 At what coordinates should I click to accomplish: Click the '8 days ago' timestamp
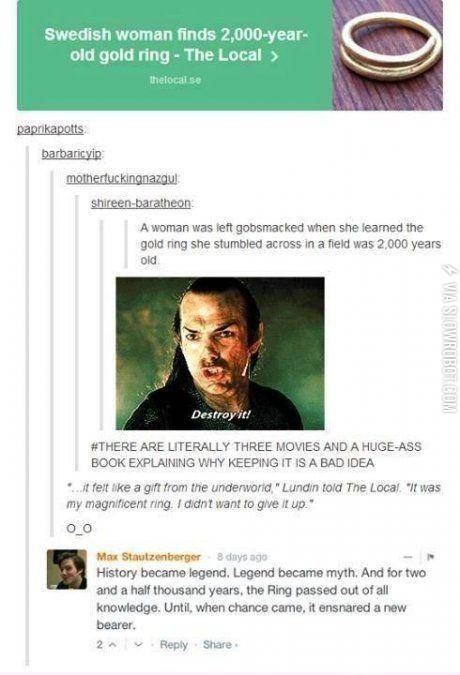pos(242,557)
